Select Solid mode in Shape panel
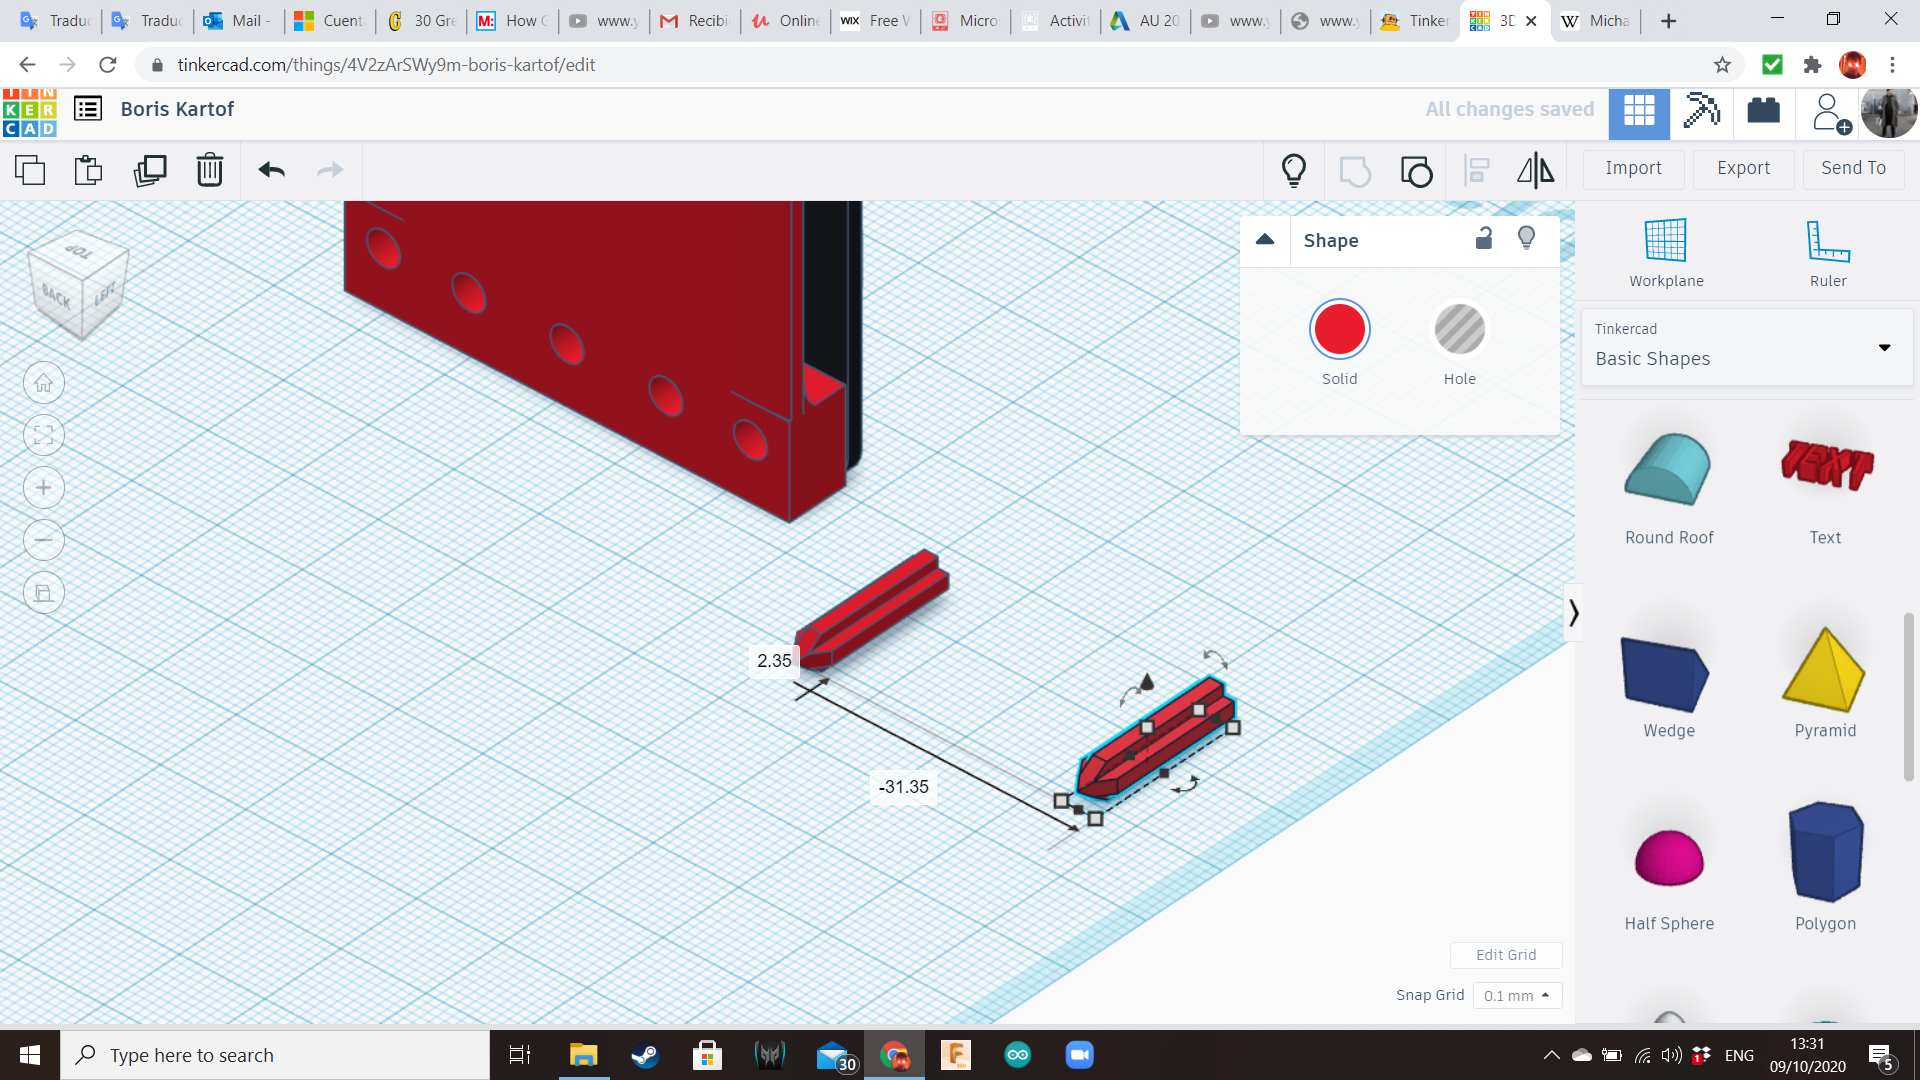 point(1339,329)
